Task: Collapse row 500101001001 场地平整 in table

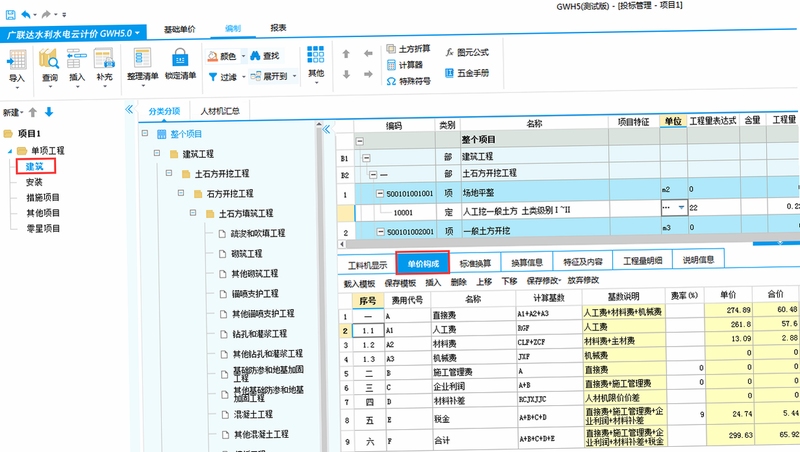Action: click(x=380, y=193)
